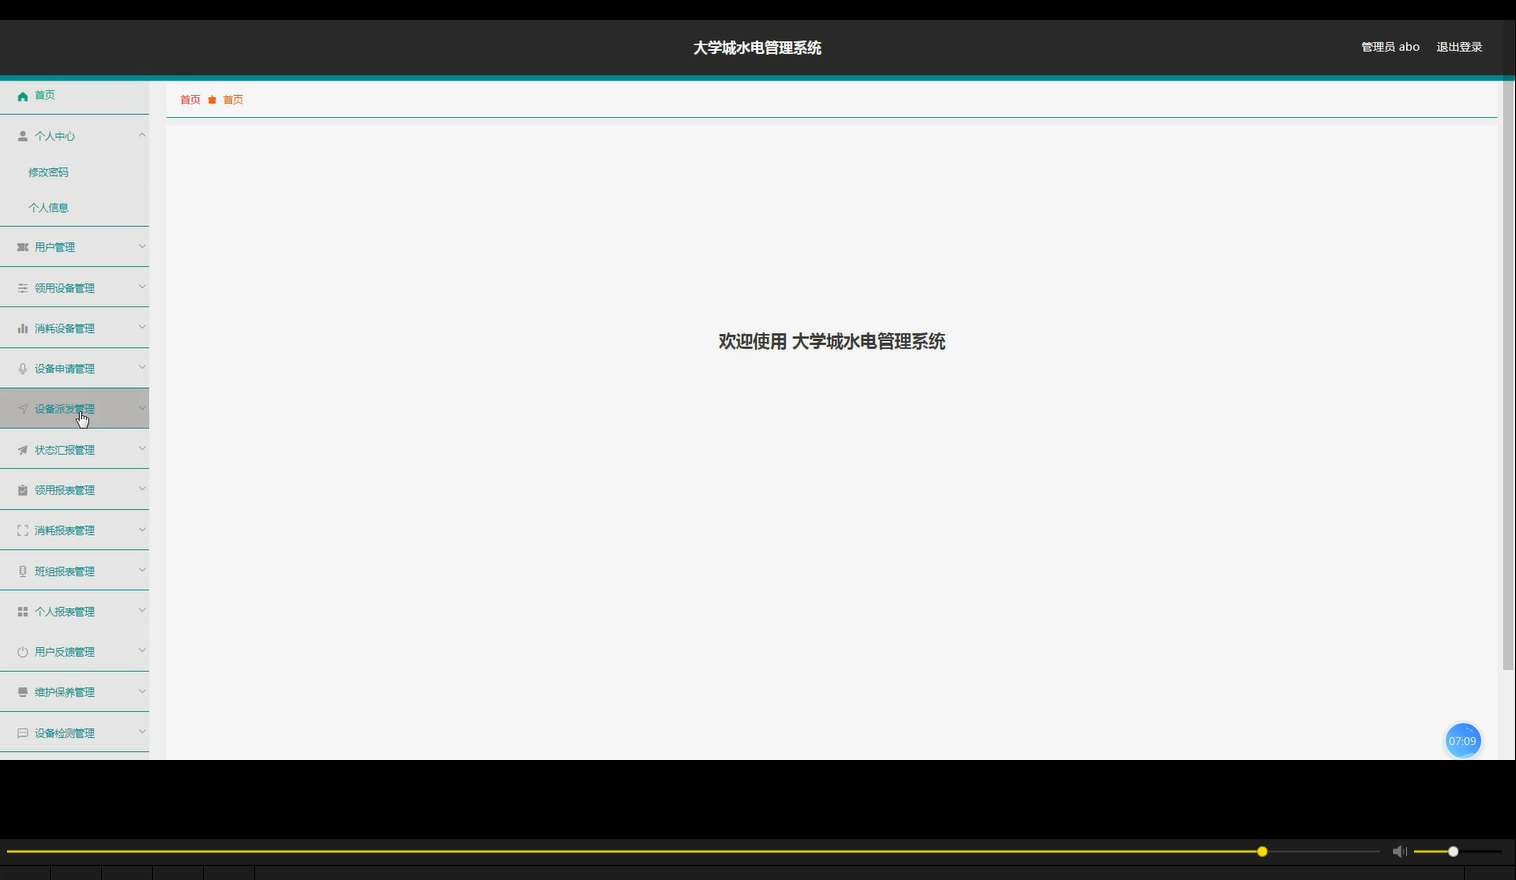Click the page's right vertical scrollbar

(x=1508, y=375)
